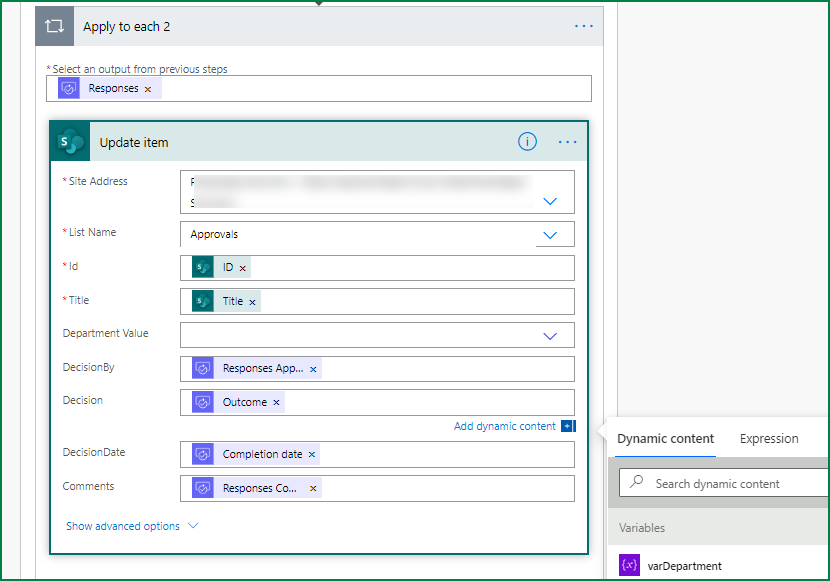The width and height of the screenshot is (830, 581).
Task: Click the Update item action title
Action: click(x=134, y=142)
